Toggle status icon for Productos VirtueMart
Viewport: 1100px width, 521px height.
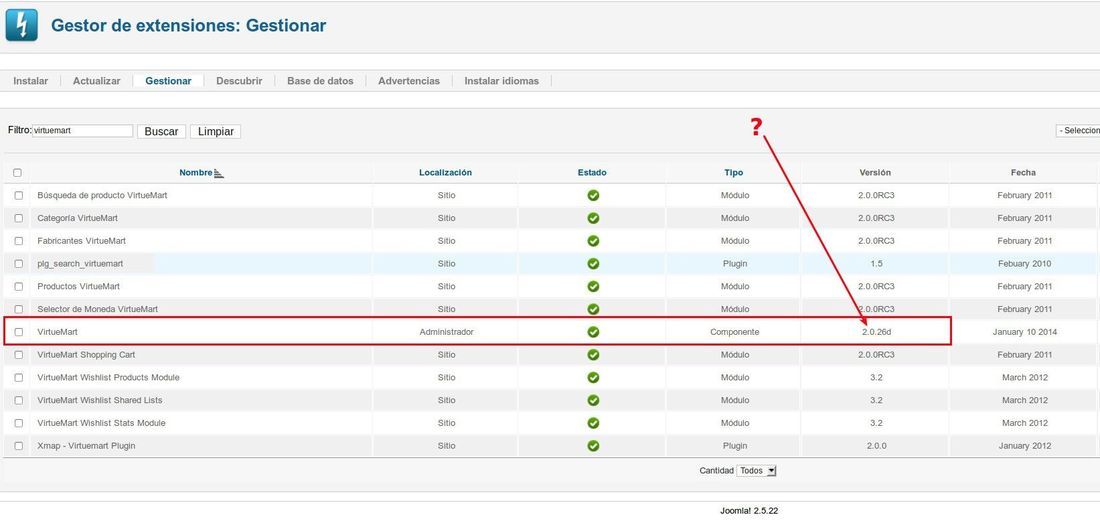(593, 287)
